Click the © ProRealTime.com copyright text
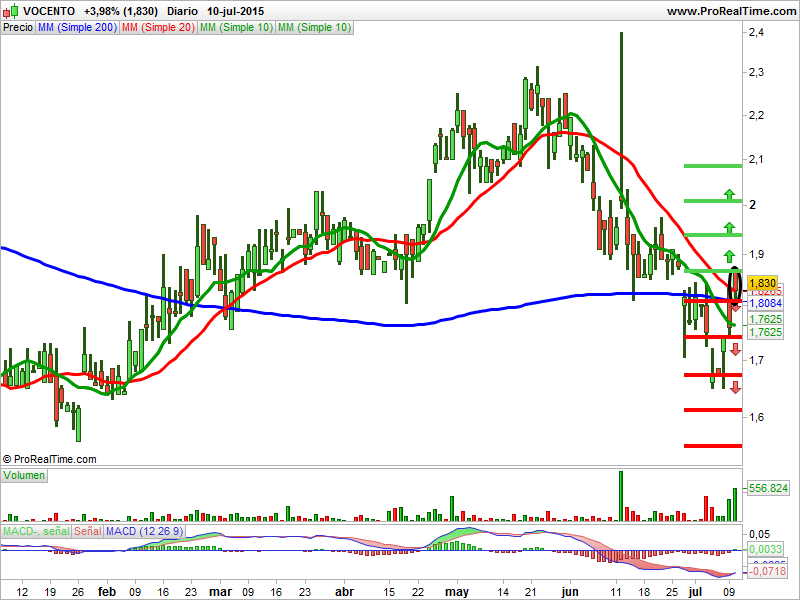Screen dimensions: 800x600 click(x=49, y=459)
